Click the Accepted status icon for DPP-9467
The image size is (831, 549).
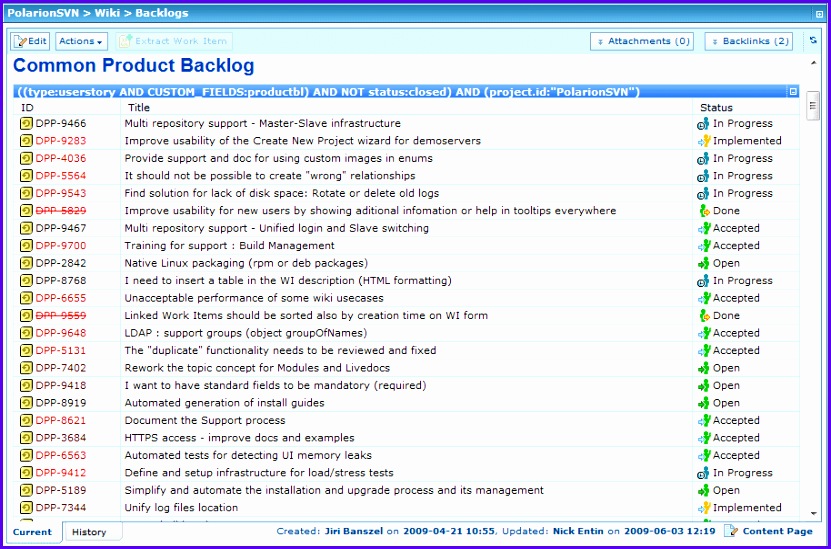point(703,229)
